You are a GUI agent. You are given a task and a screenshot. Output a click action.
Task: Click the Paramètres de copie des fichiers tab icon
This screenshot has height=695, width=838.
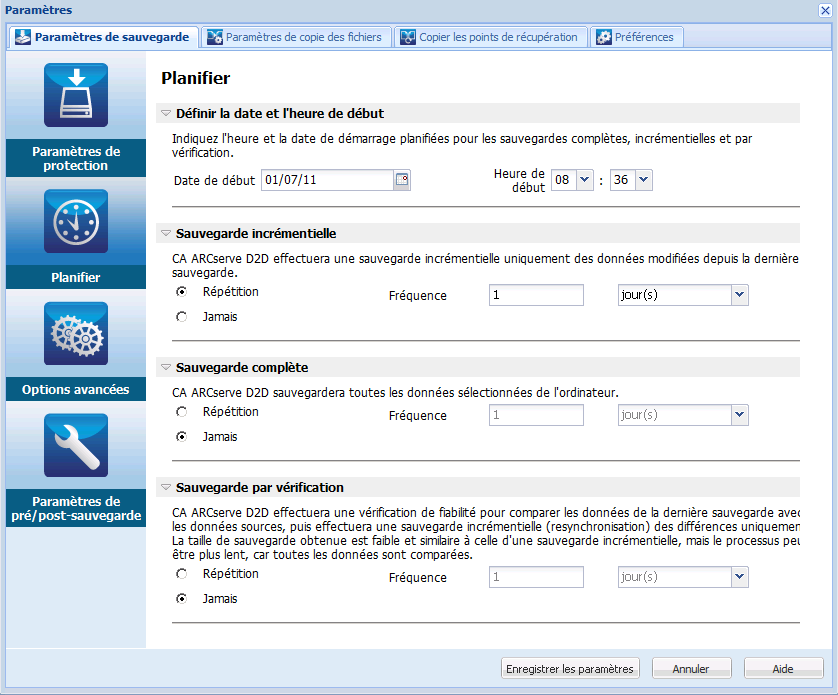coord(215,37)
